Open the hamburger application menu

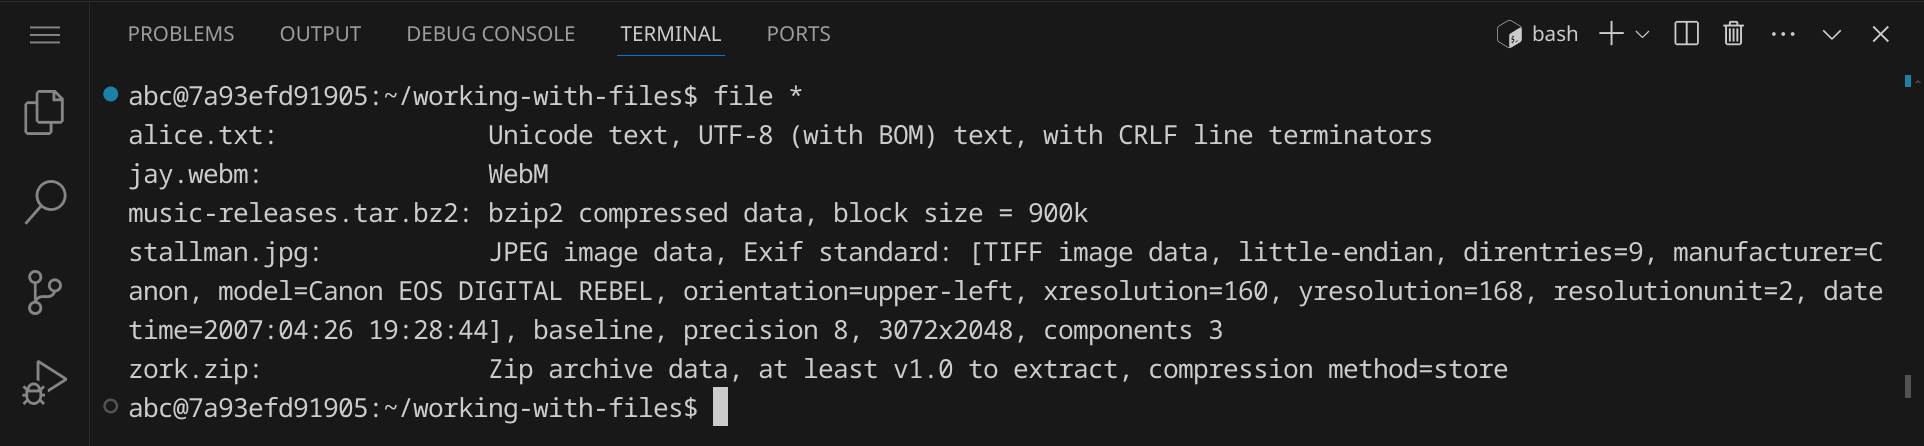point(45,35)
